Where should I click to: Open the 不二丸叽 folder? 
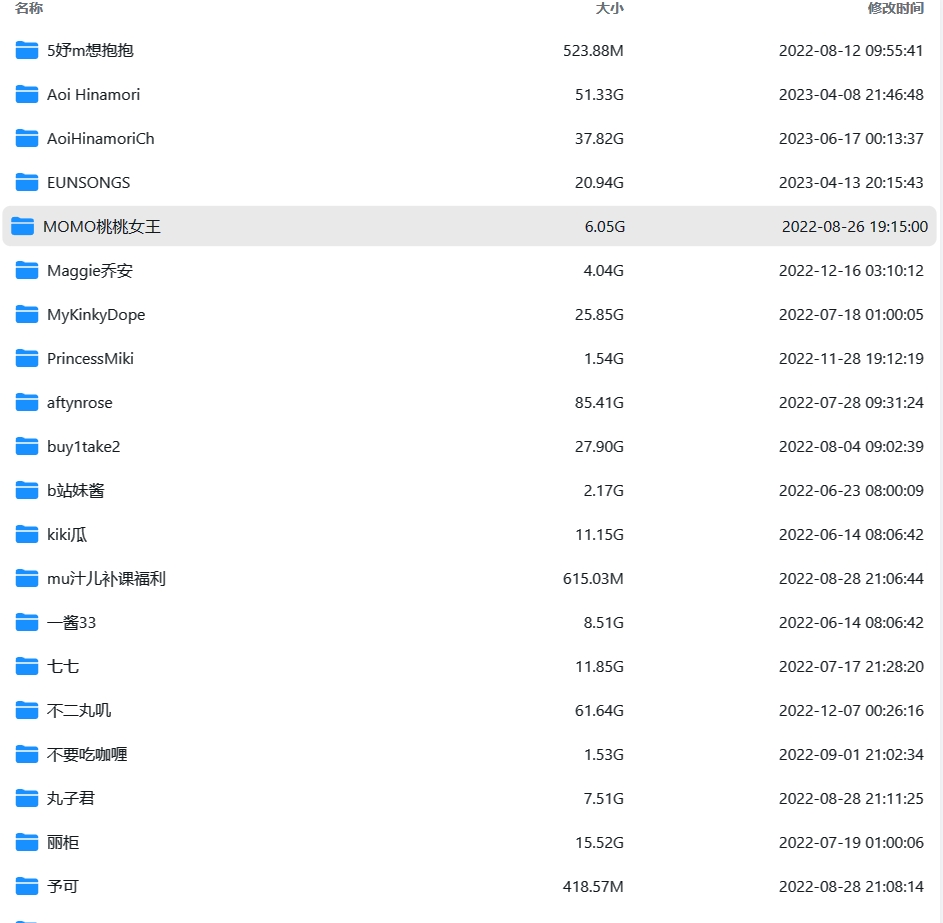click(x=79, y=711)
